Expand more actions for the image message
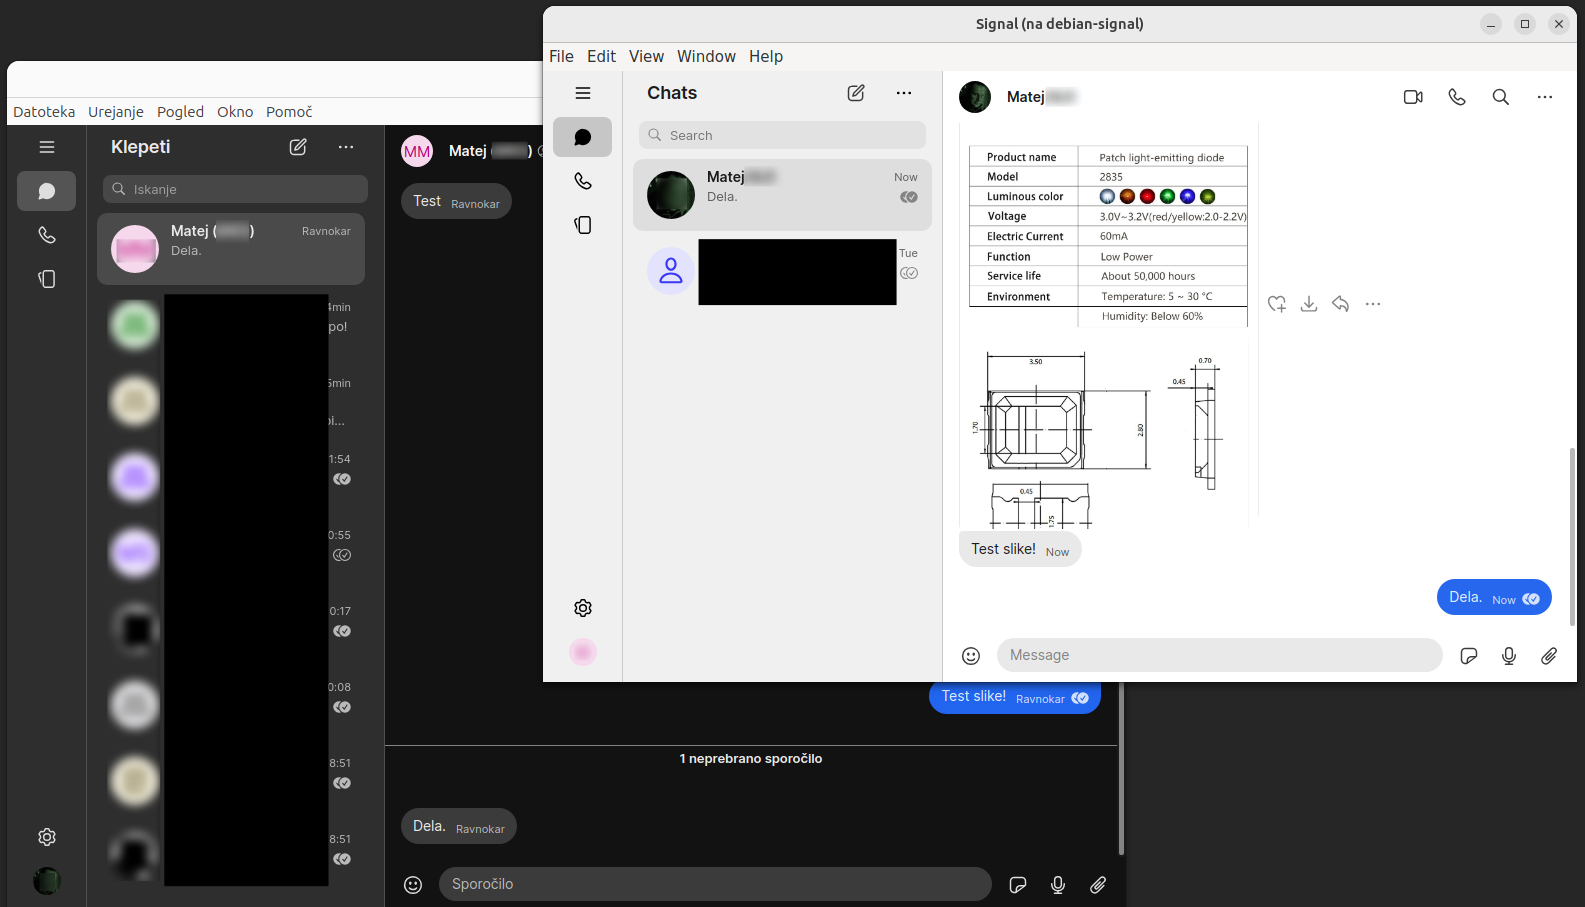Viewport: 1585px width, 907px height. click(1373, 304)
